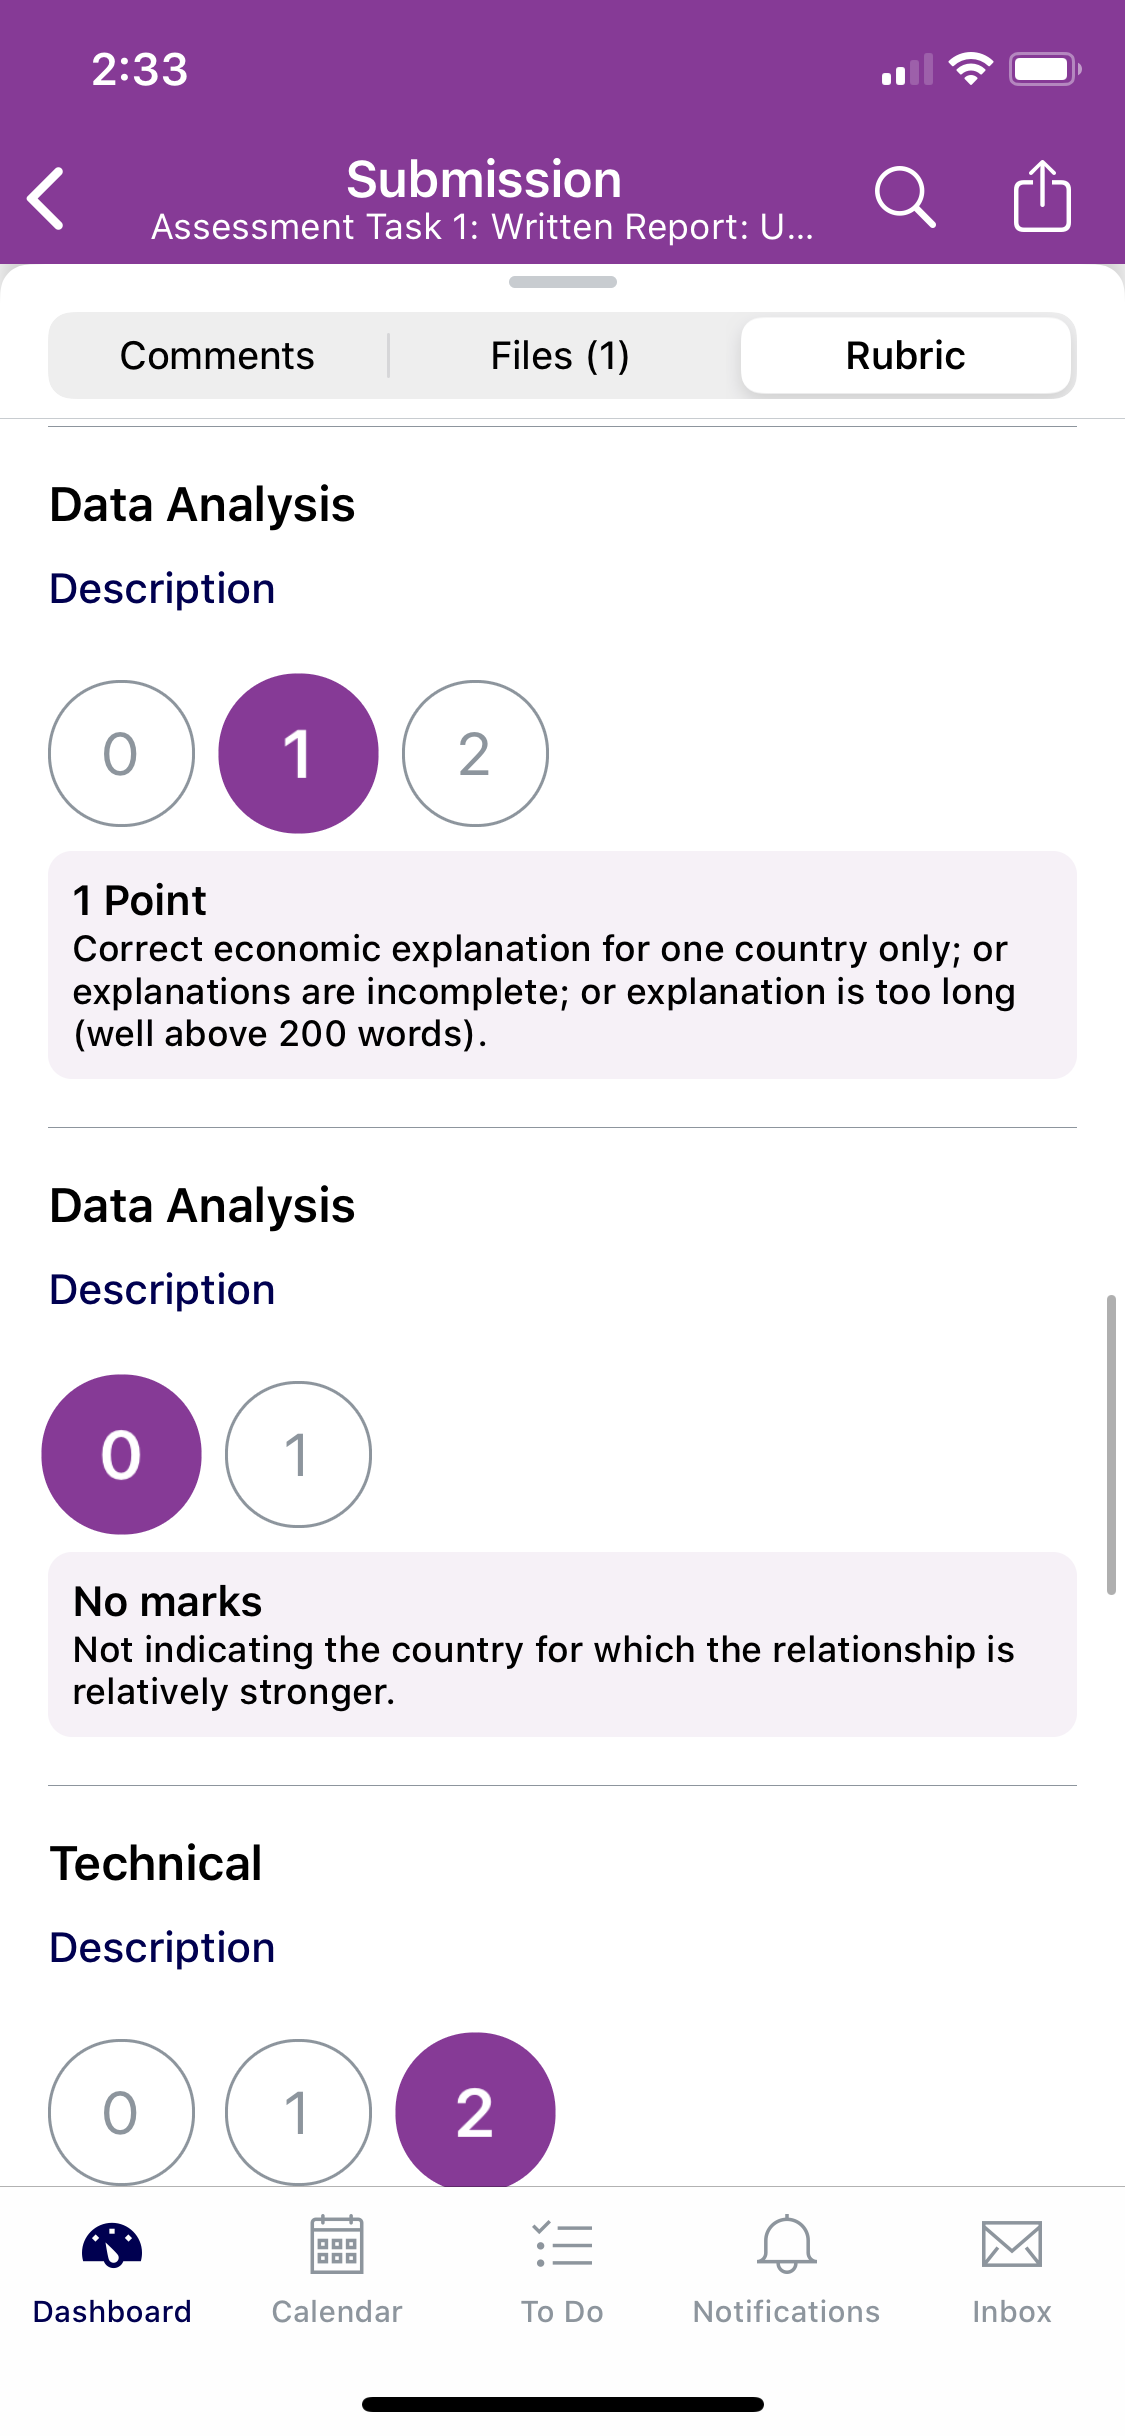Viewport: 1125px width, 2436px height.
Task: Open Notifications bell icon
Action: point(787,2245)
